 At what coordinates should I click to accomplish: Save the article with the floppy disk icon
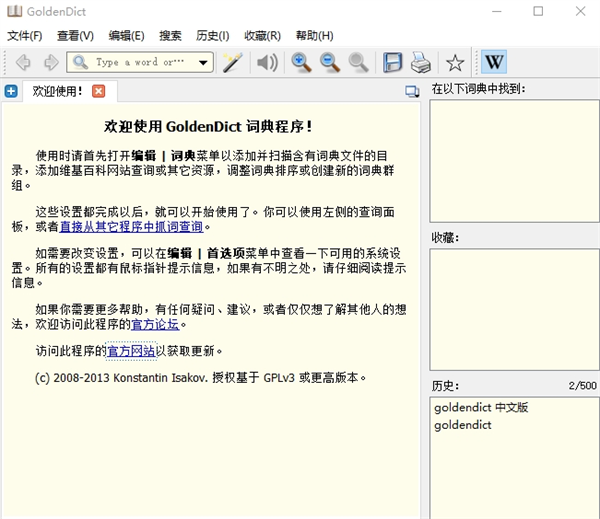[x=393, y=62]
